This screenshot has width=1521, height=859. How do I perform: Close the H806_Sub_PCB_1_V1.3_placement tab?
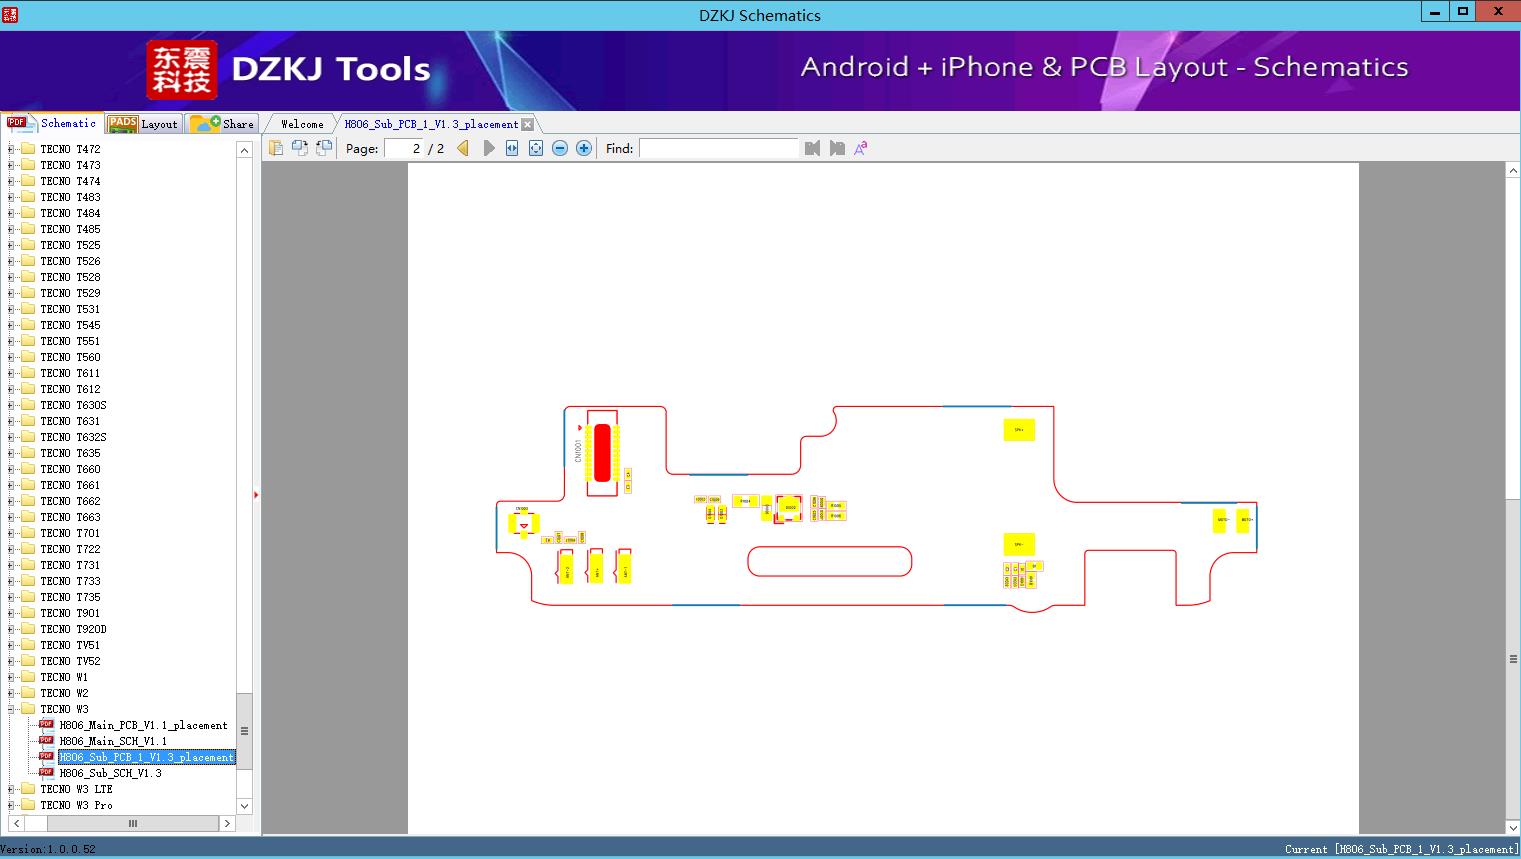coord(527,124)
